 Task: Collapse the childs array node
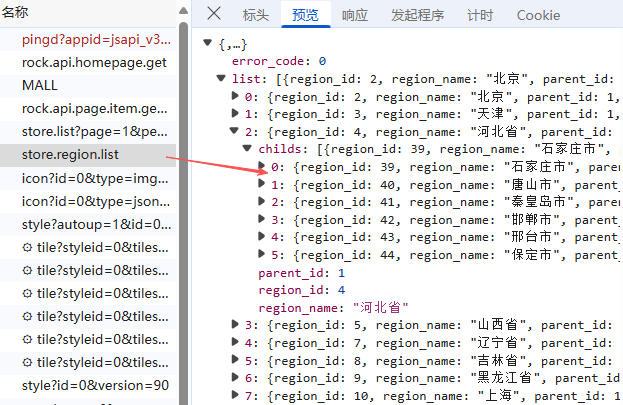247,148
